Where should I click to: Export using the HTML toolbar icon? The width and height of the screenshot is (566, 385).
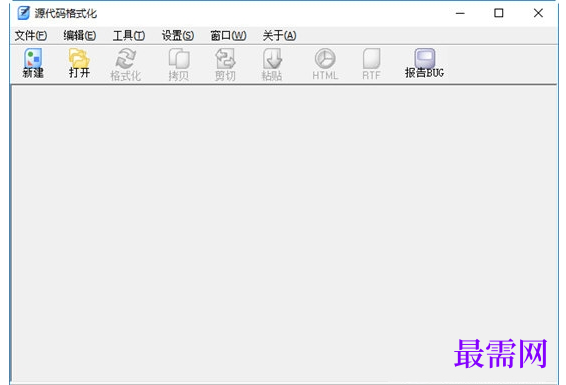pos(325,64)
